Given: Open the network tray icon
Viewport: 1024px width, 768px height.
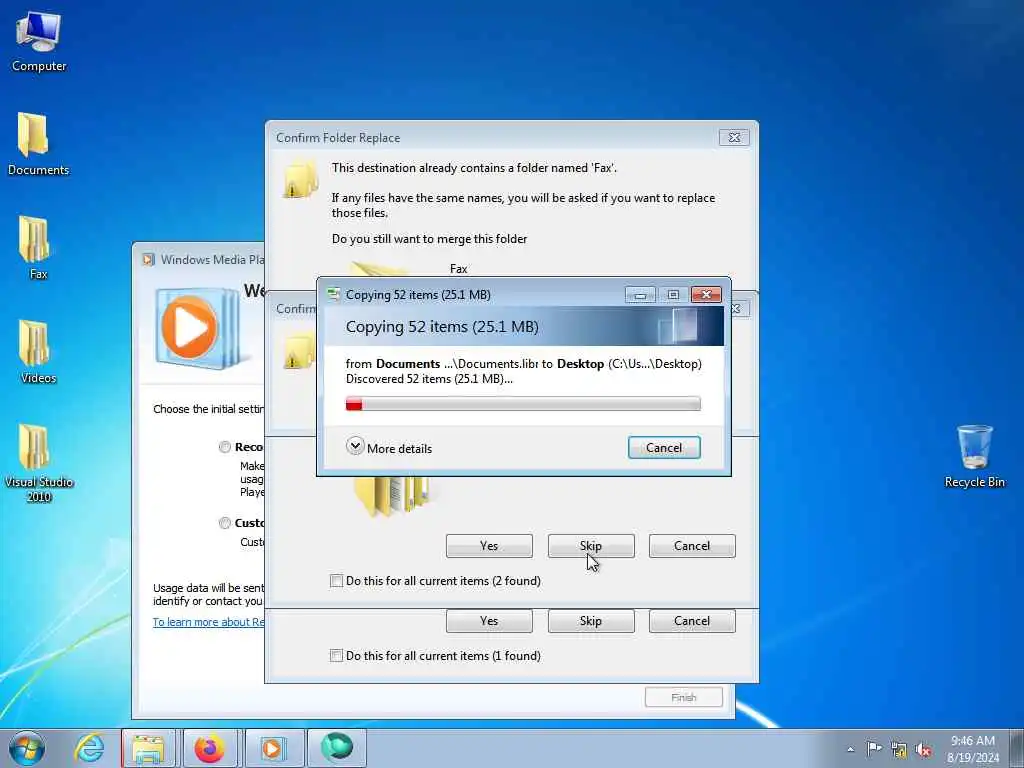Looking at the screenshot, I should pyautogui.click(x=899, y=749).
